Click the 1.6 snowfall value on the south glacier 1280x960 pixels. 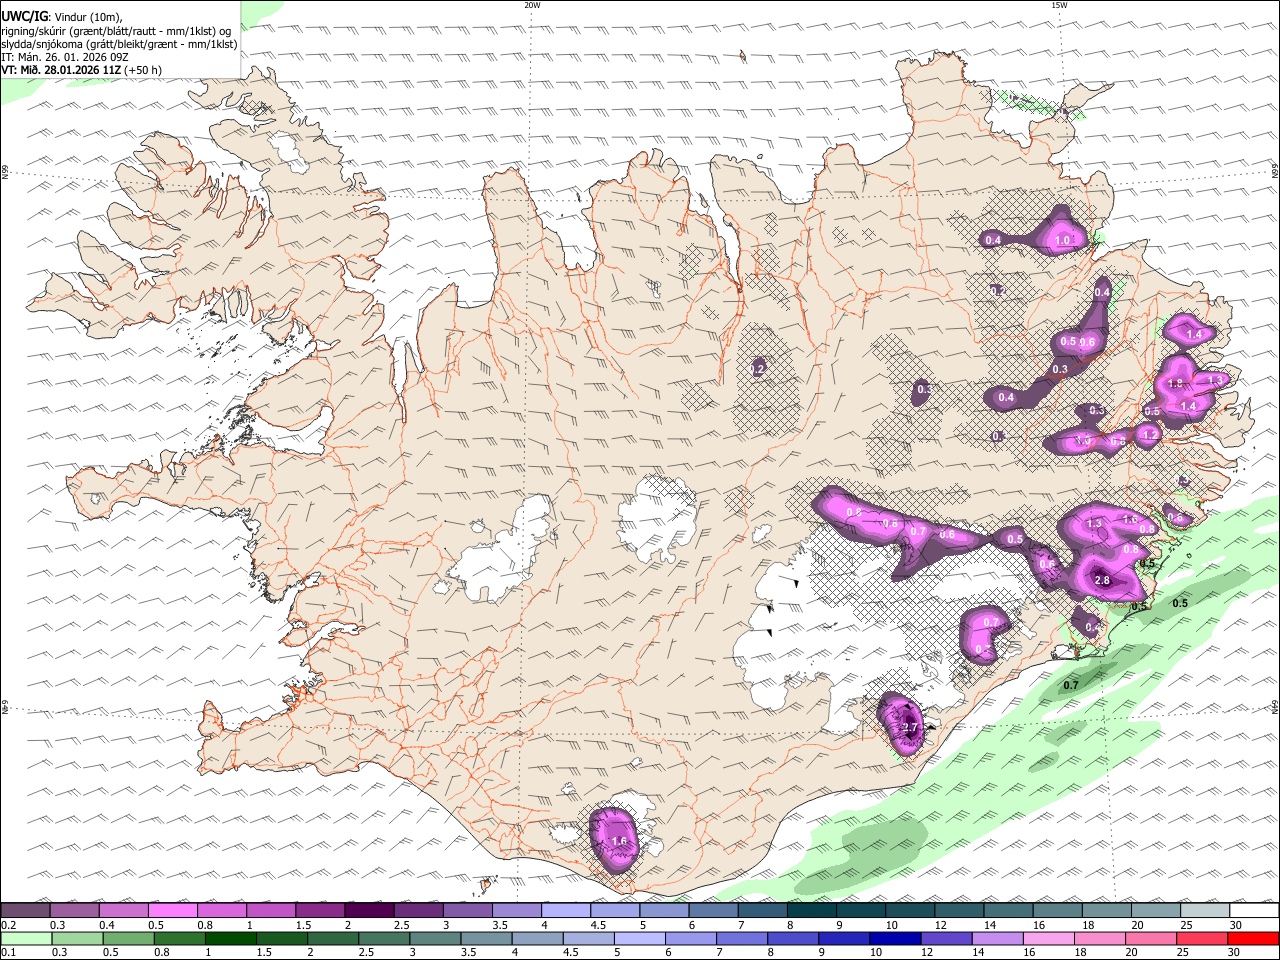[x=619, y=841]
